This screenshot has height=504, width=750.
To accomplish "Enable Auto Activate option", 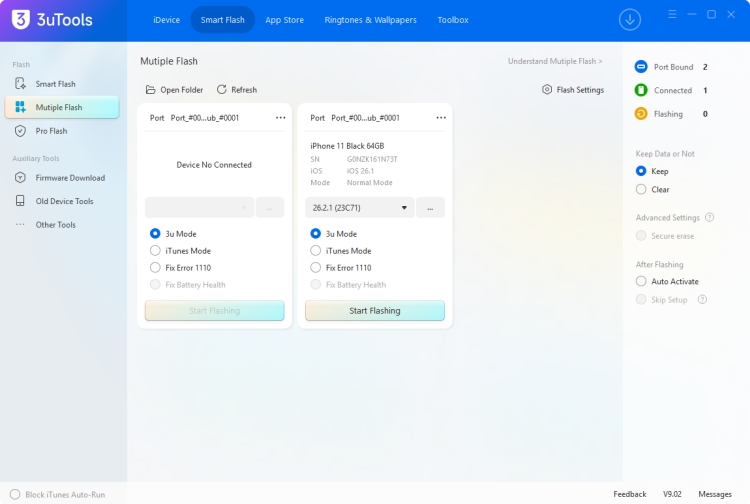I will pyautogui.click(x=641, y=282).
